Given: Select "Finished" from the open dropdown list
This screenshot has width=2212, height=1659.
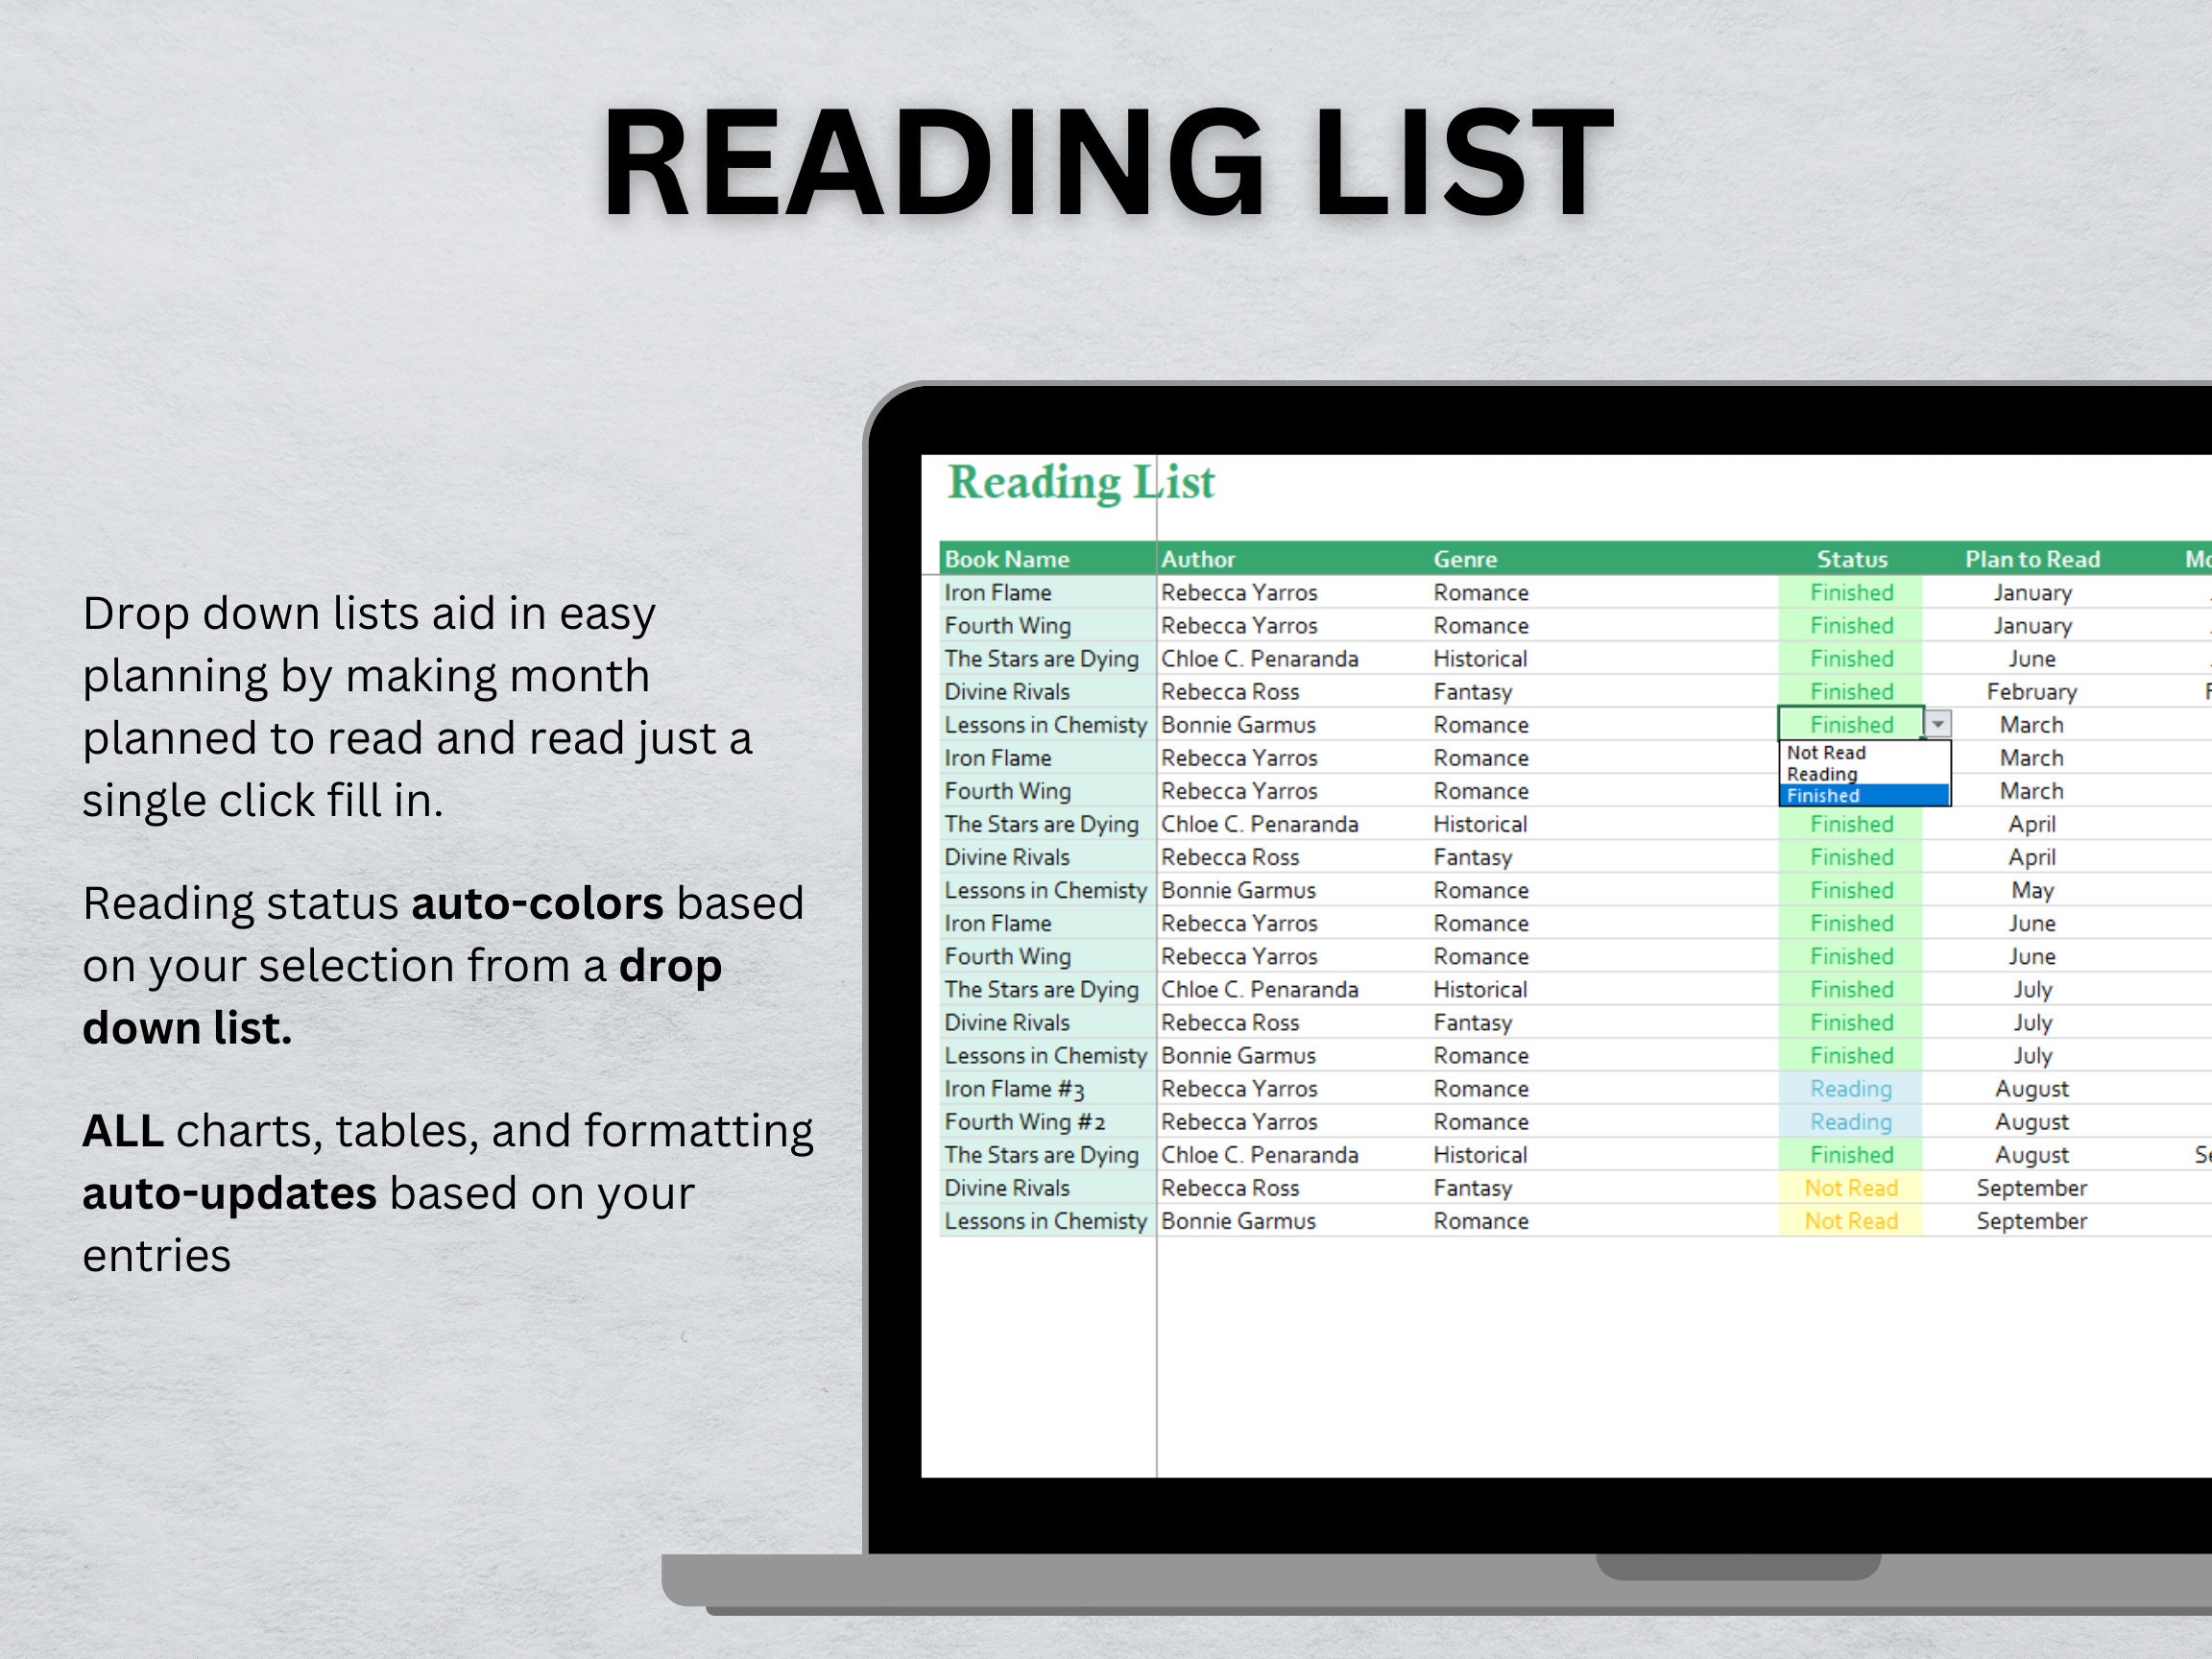Looking at the screenshot, I should point(1824,795).
